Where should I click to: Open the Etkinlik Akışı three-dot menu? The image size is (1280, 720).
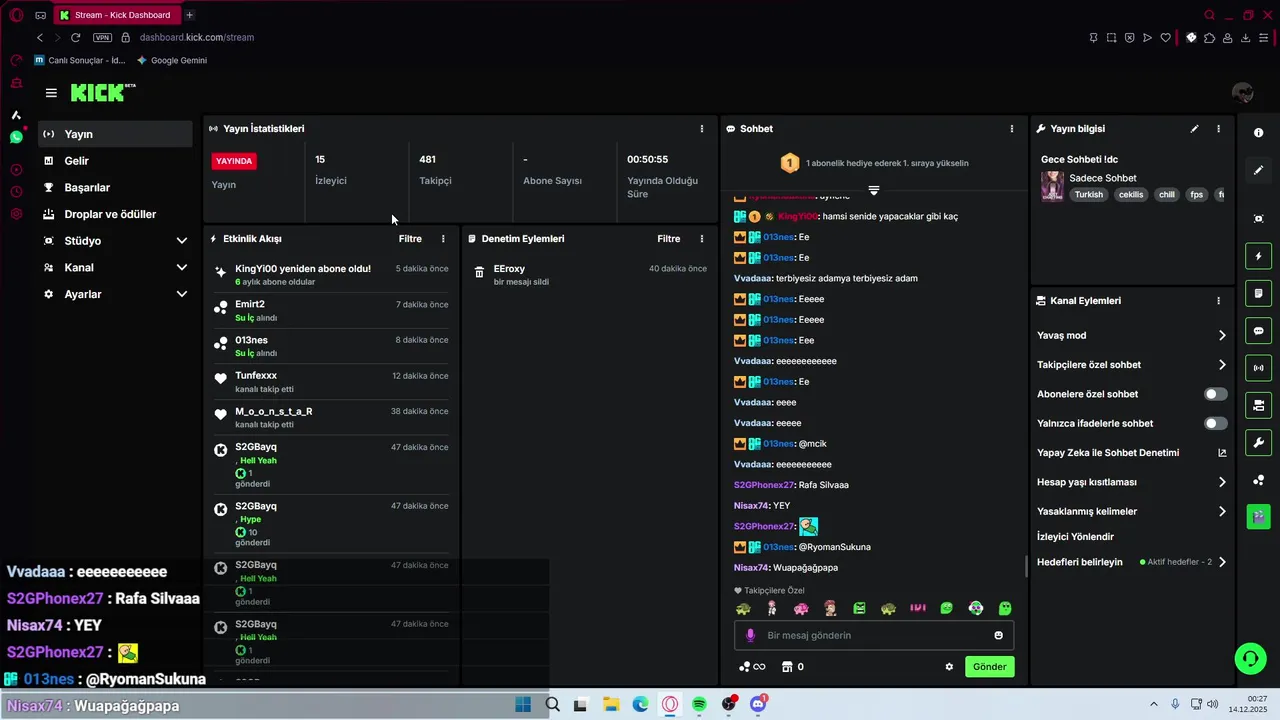pyautogui.click(x=443, y=239)
